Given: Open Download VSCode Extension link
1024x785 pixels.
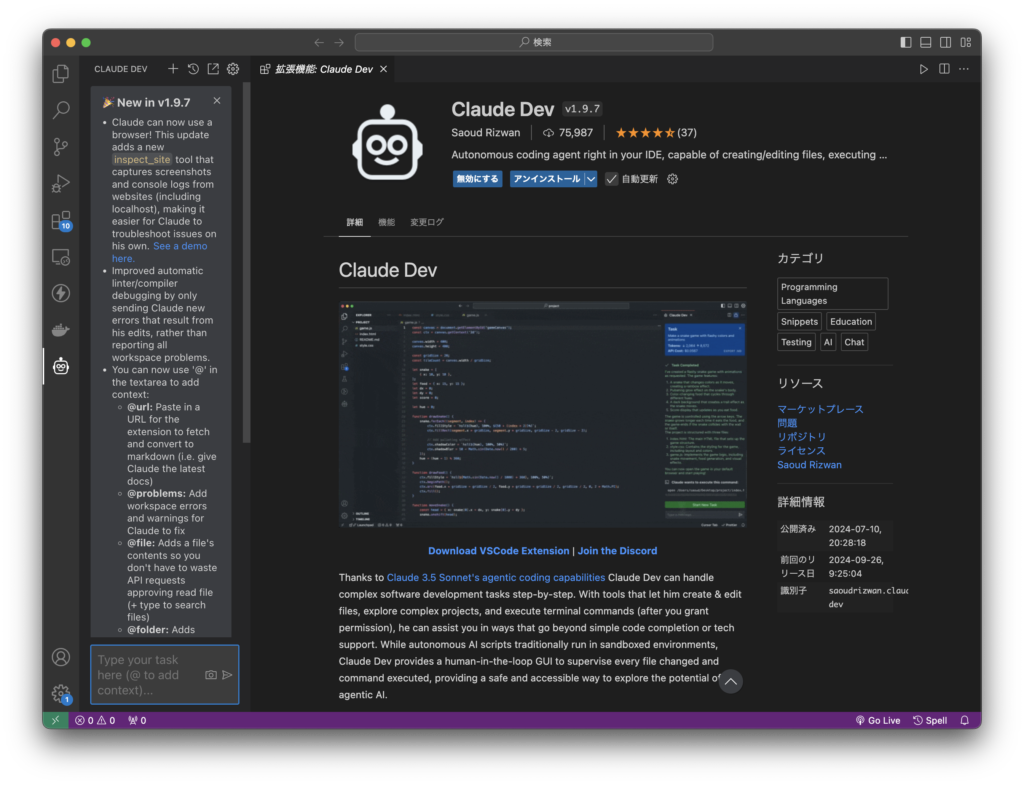Looking at the screenshot, I should click(498, 551).
